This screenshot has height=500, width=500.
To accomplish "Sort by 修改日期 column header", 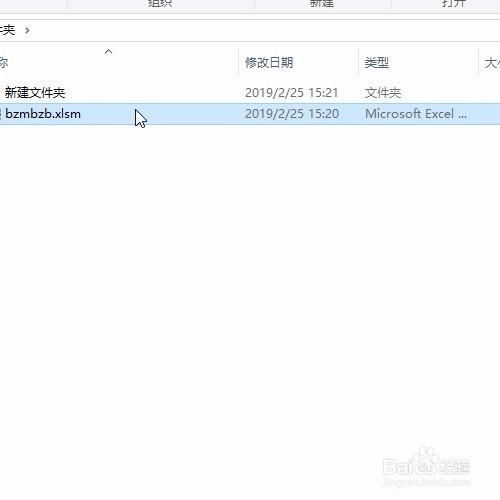I will coord(269,63).
